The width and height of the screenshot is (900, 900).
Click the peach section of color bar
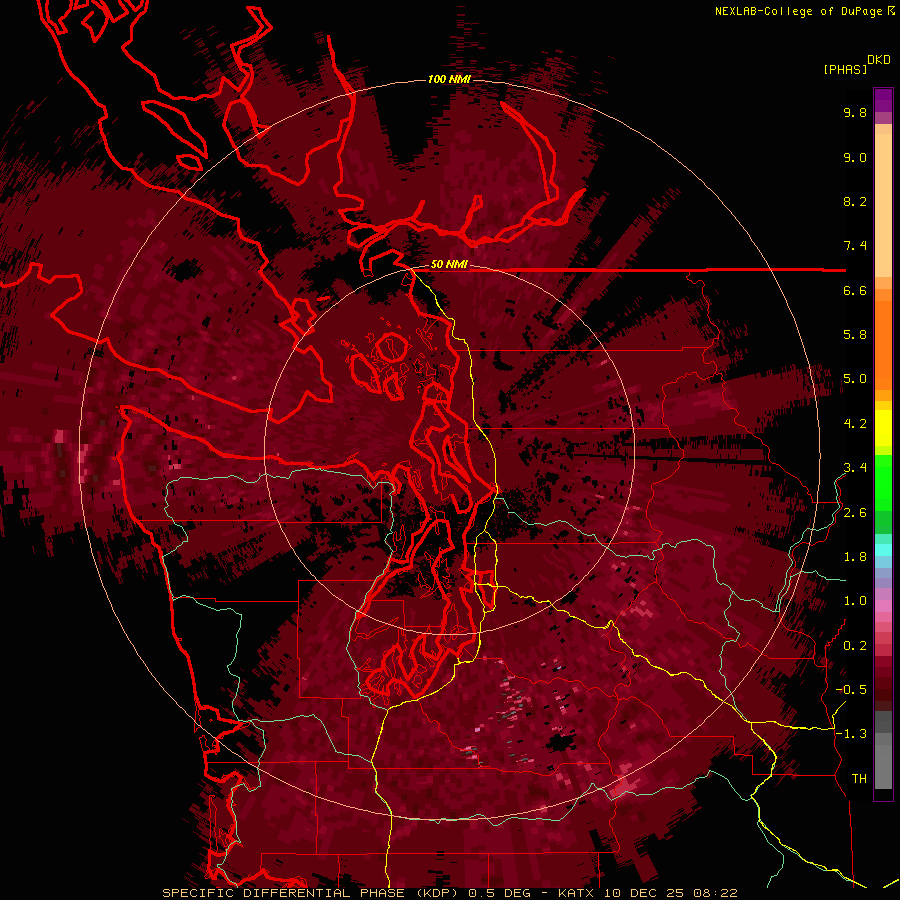pos(883,201)
